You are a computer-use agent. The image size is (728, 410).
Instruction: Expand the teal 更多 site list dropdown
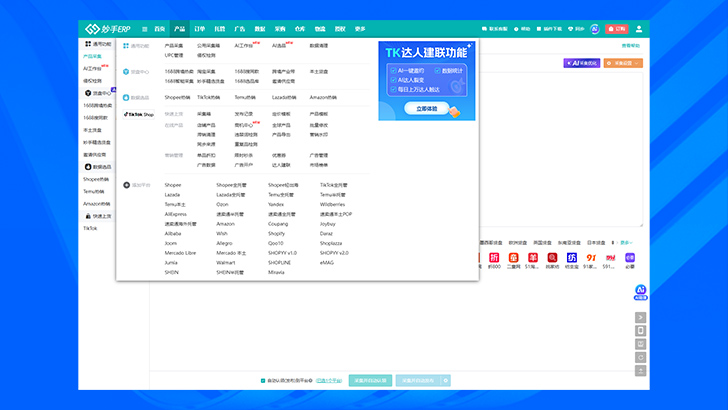pyautogui.click(x=626, y=243)
